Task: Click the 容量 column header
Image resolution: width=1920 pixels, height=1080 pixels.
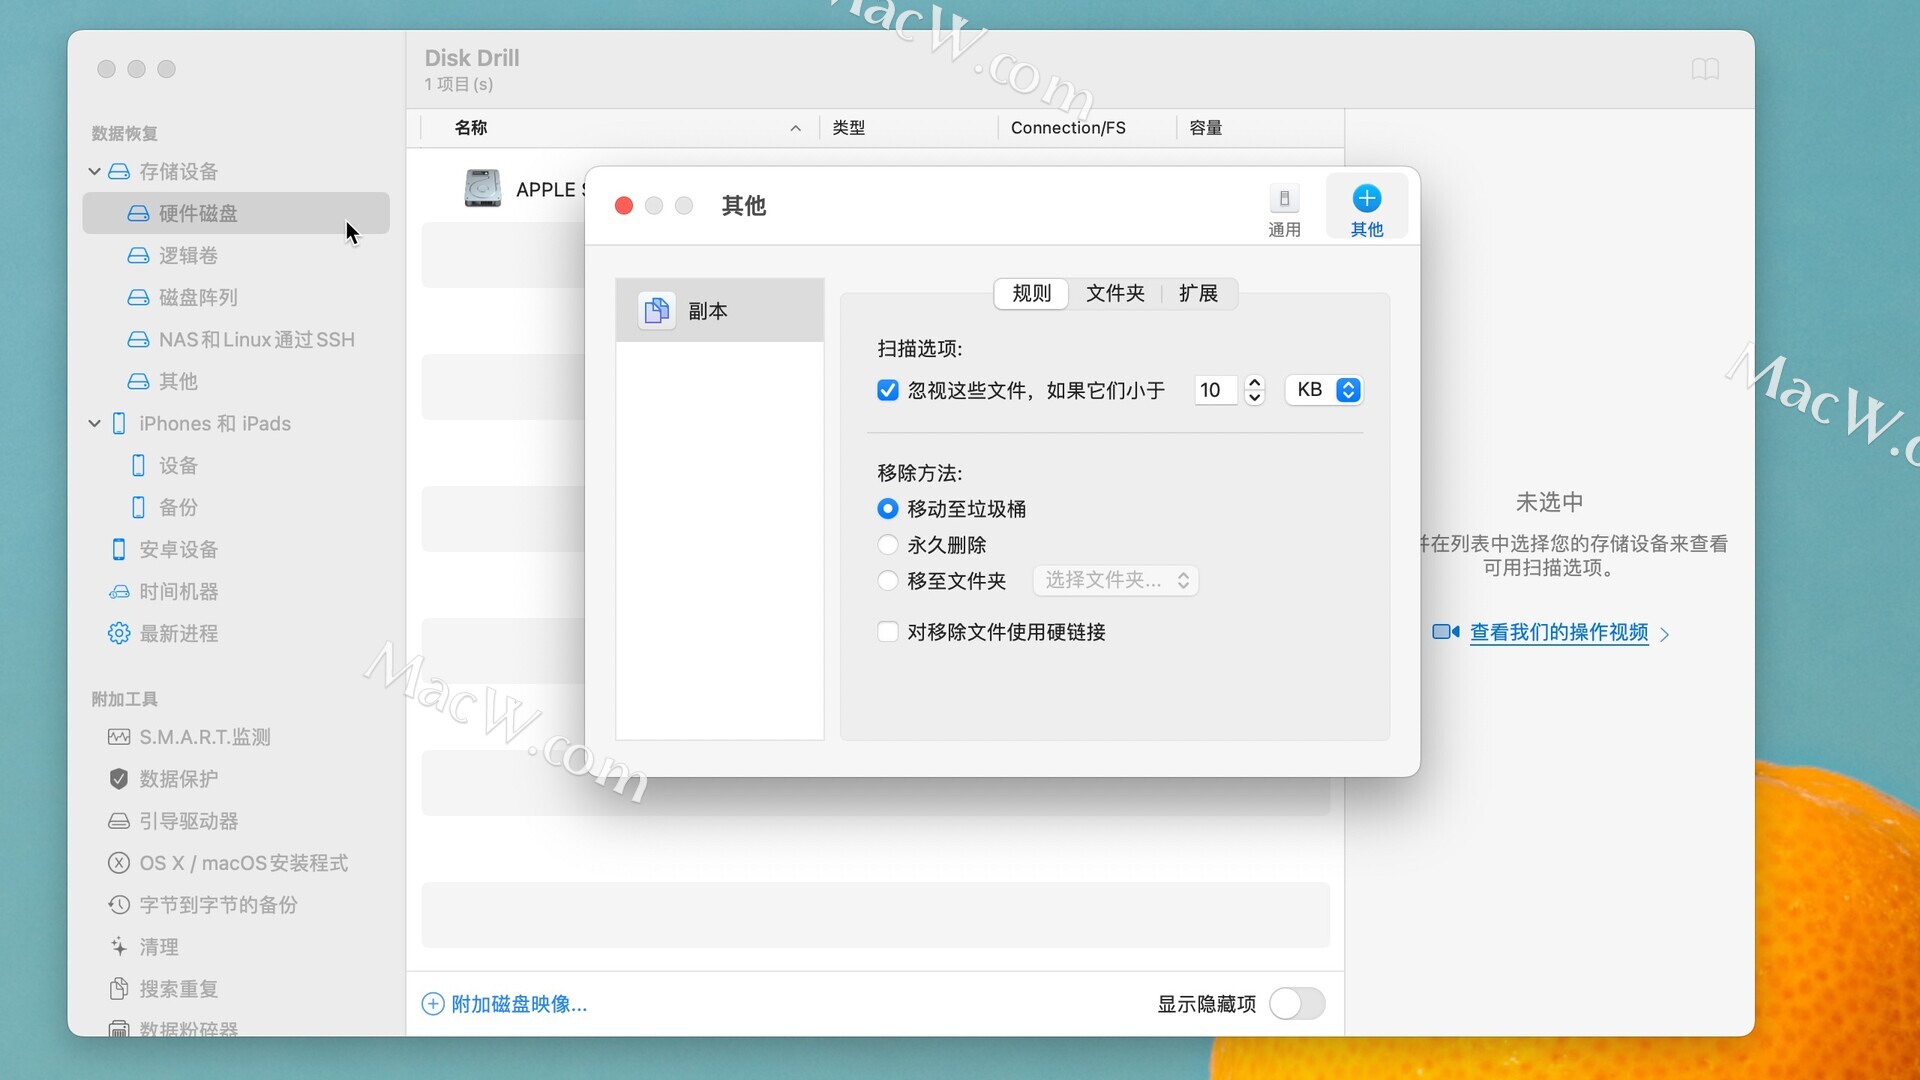Action: coord(1205,128)
